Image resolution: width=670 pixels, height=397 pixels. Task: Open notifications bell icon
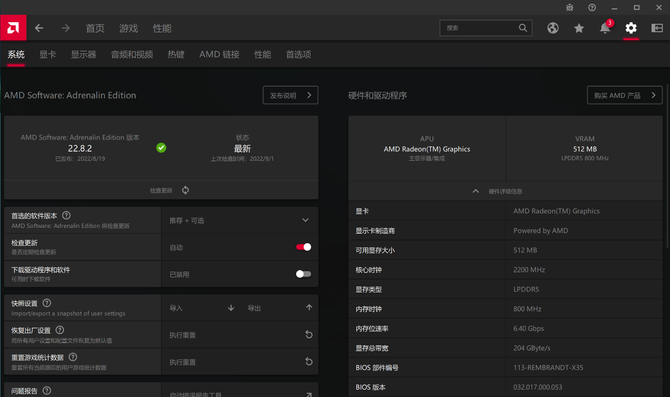pos(605,28)
